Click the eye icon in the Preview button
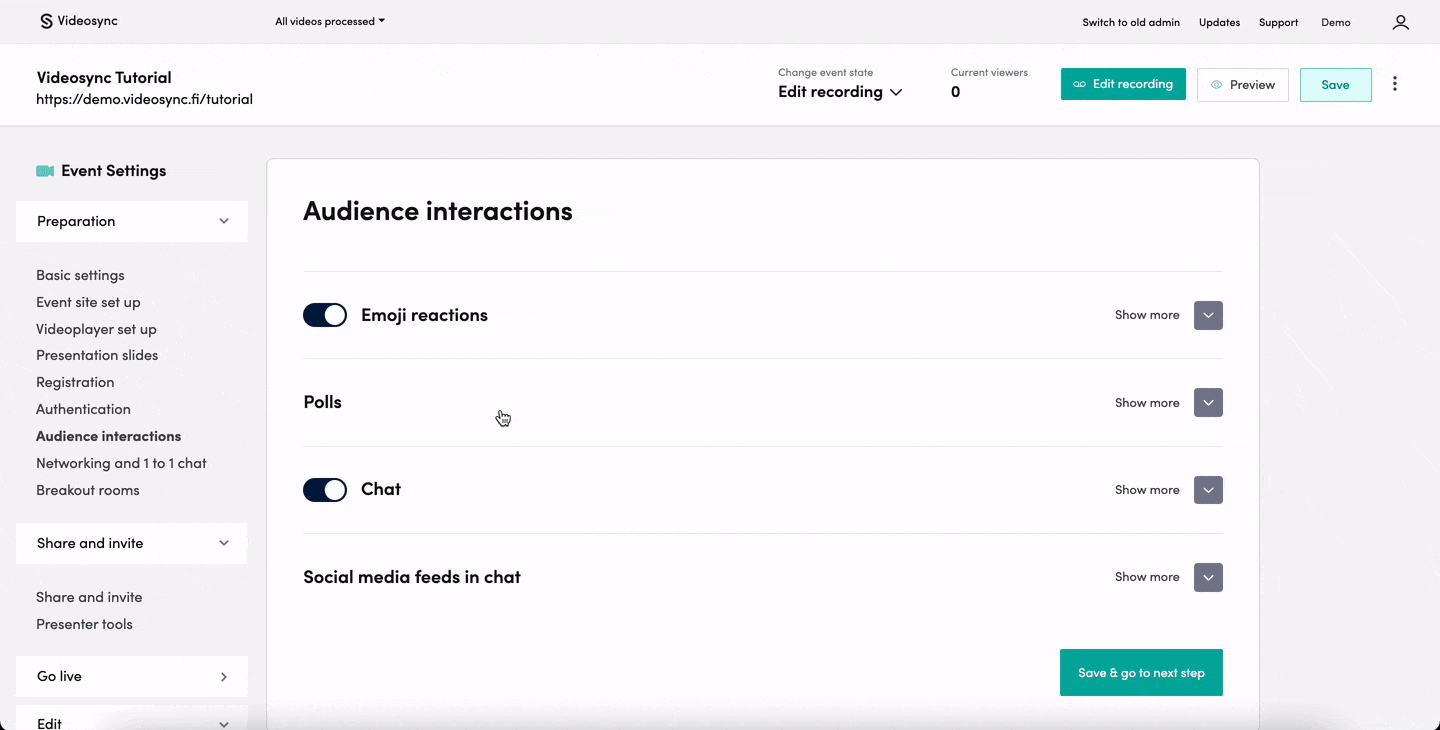This screenshot has height=730, width=1440. click(x=1215, y=84)
